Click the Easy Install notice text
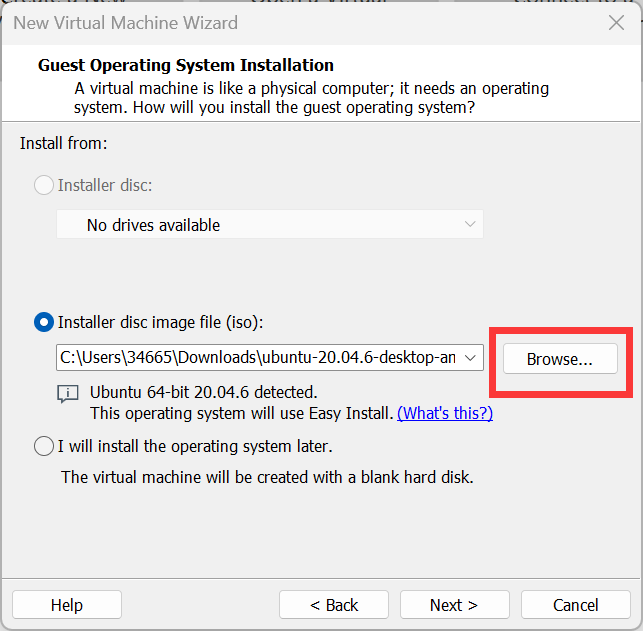The image size is (643, 631). (x=242, y=413)
